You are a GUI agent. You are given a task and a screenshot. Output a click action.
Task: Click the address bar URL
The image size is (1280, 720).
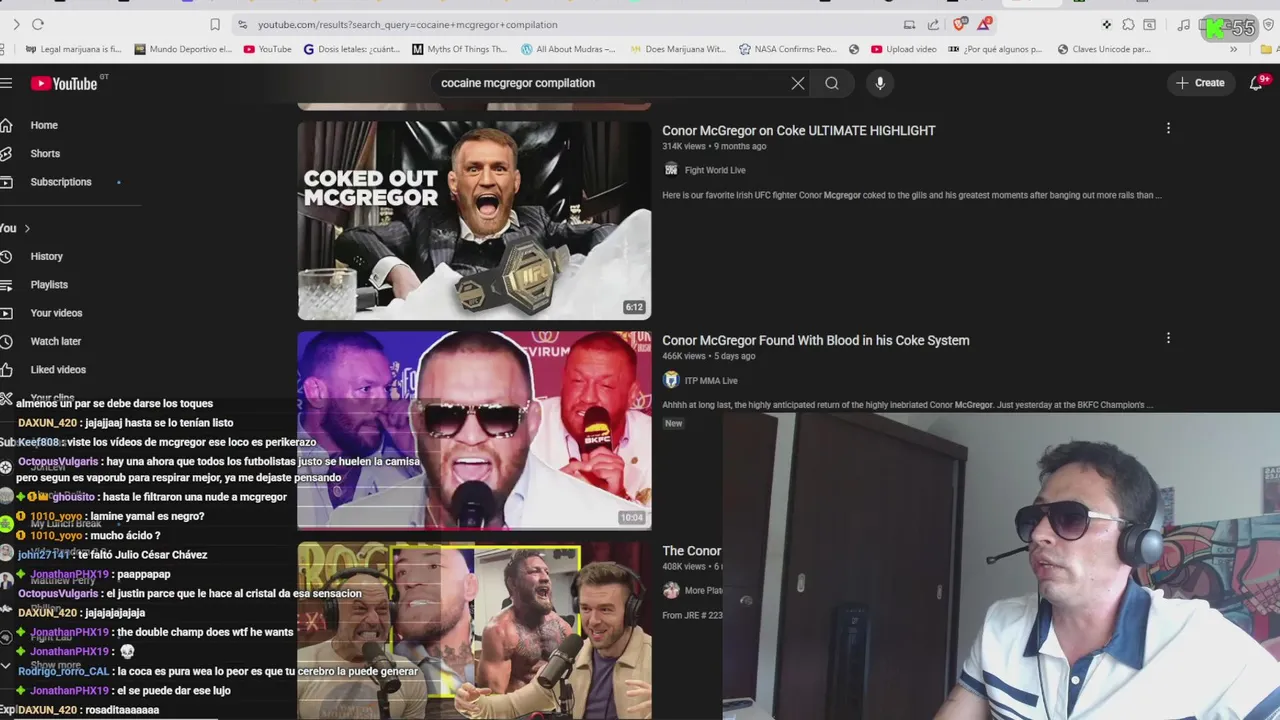(407, 24)
